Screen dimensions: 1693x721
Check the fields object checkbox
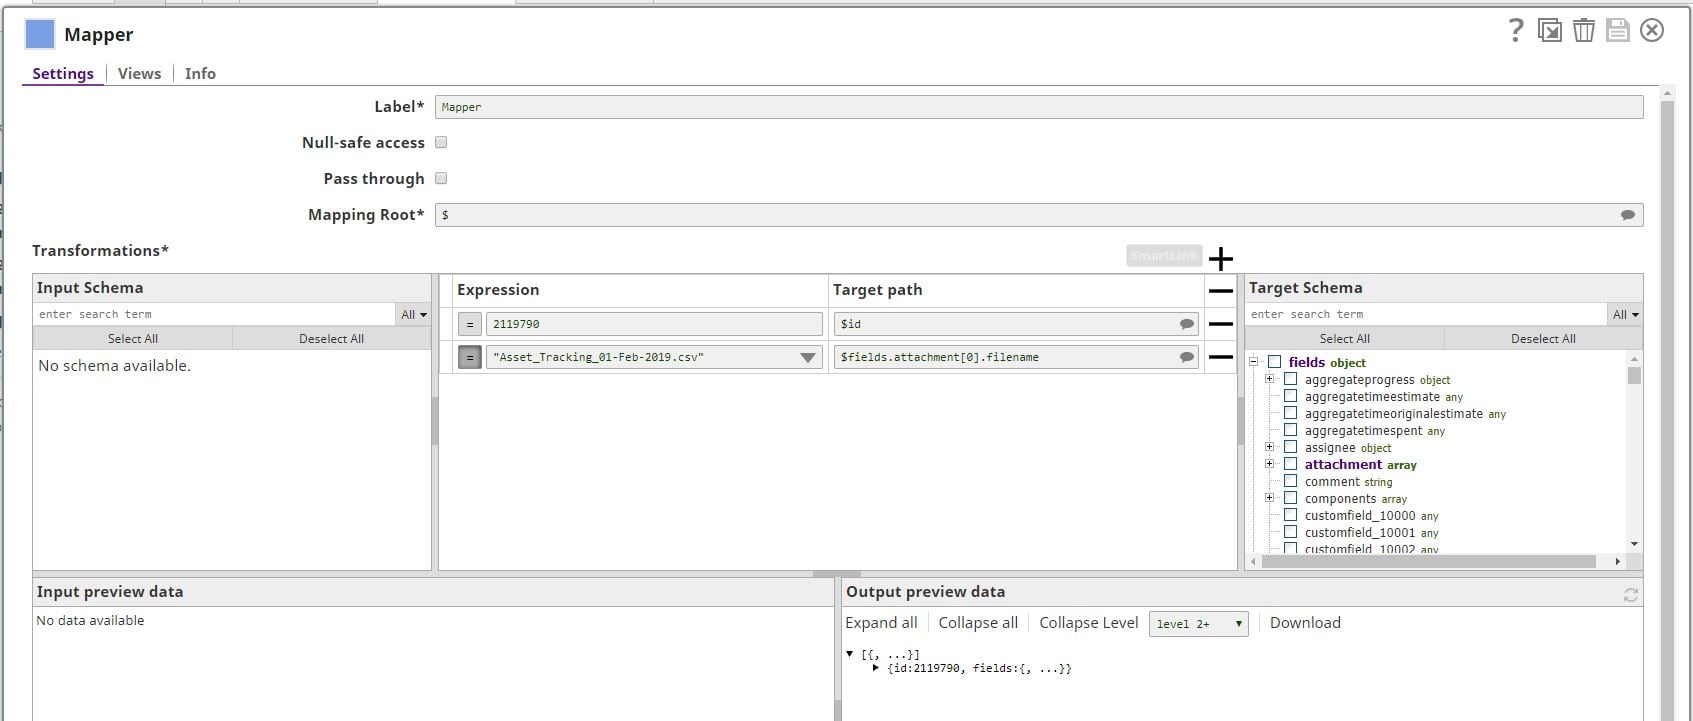click(x=1275, y=362)
